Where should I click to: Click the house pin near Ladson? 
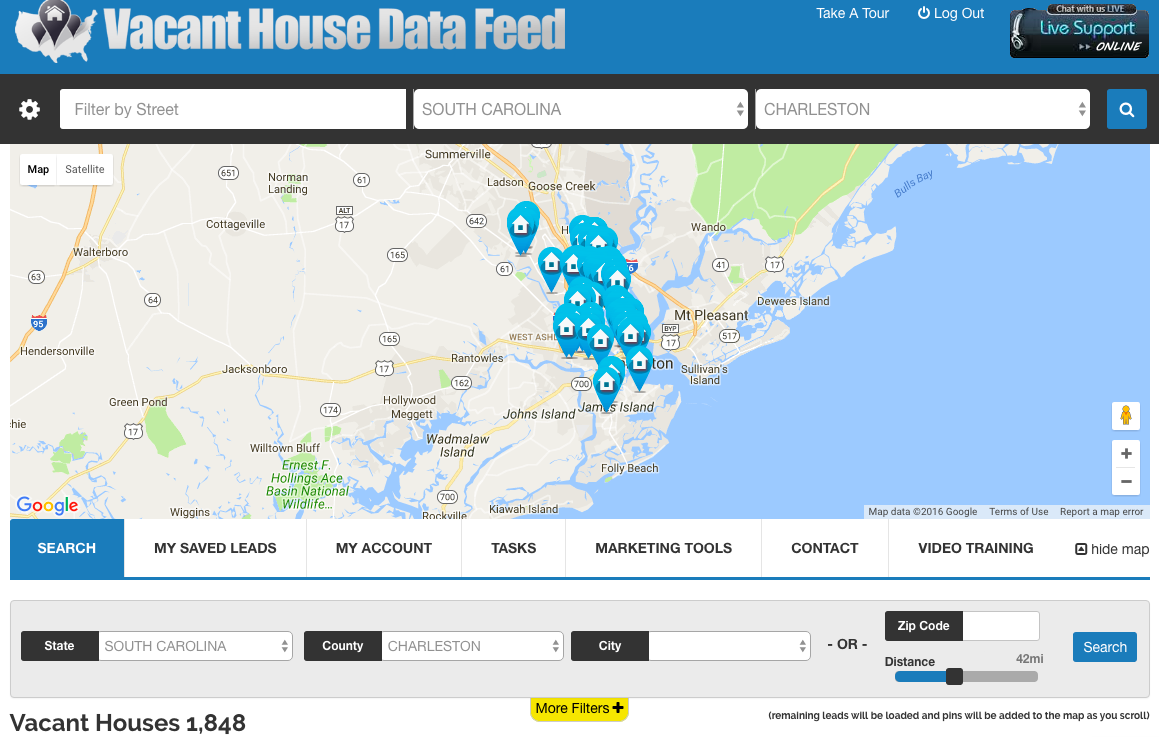point(522,228)
